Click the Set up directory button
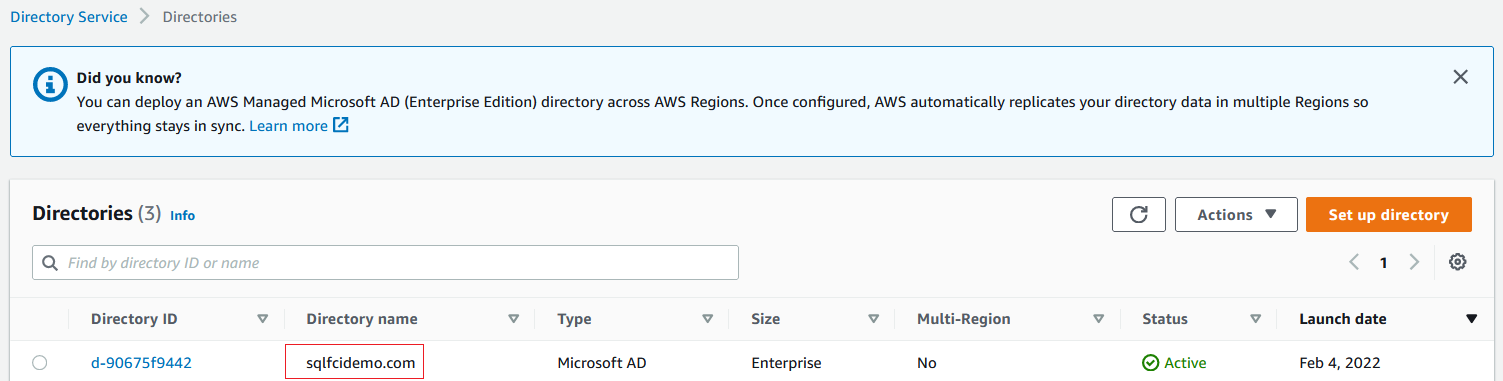The height and width of the screenshot is (381, 1503). click(1388, 215)
